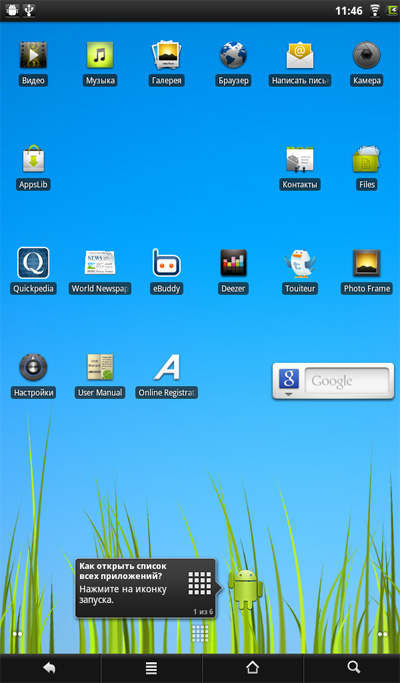Open Quickpedia app
Screen dimensions: 400x683
point(33,271)
